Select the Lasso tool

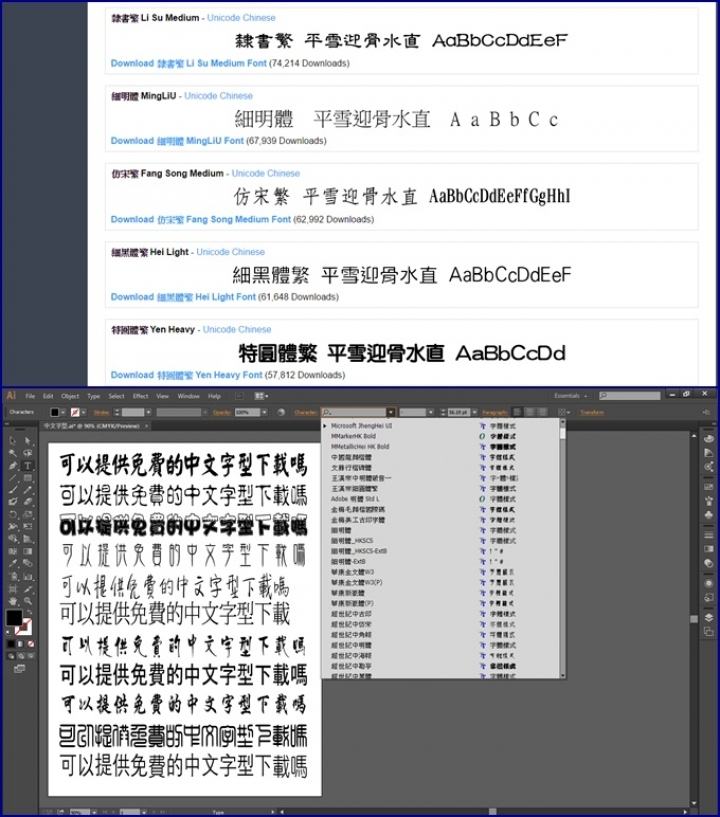(28, 452)
